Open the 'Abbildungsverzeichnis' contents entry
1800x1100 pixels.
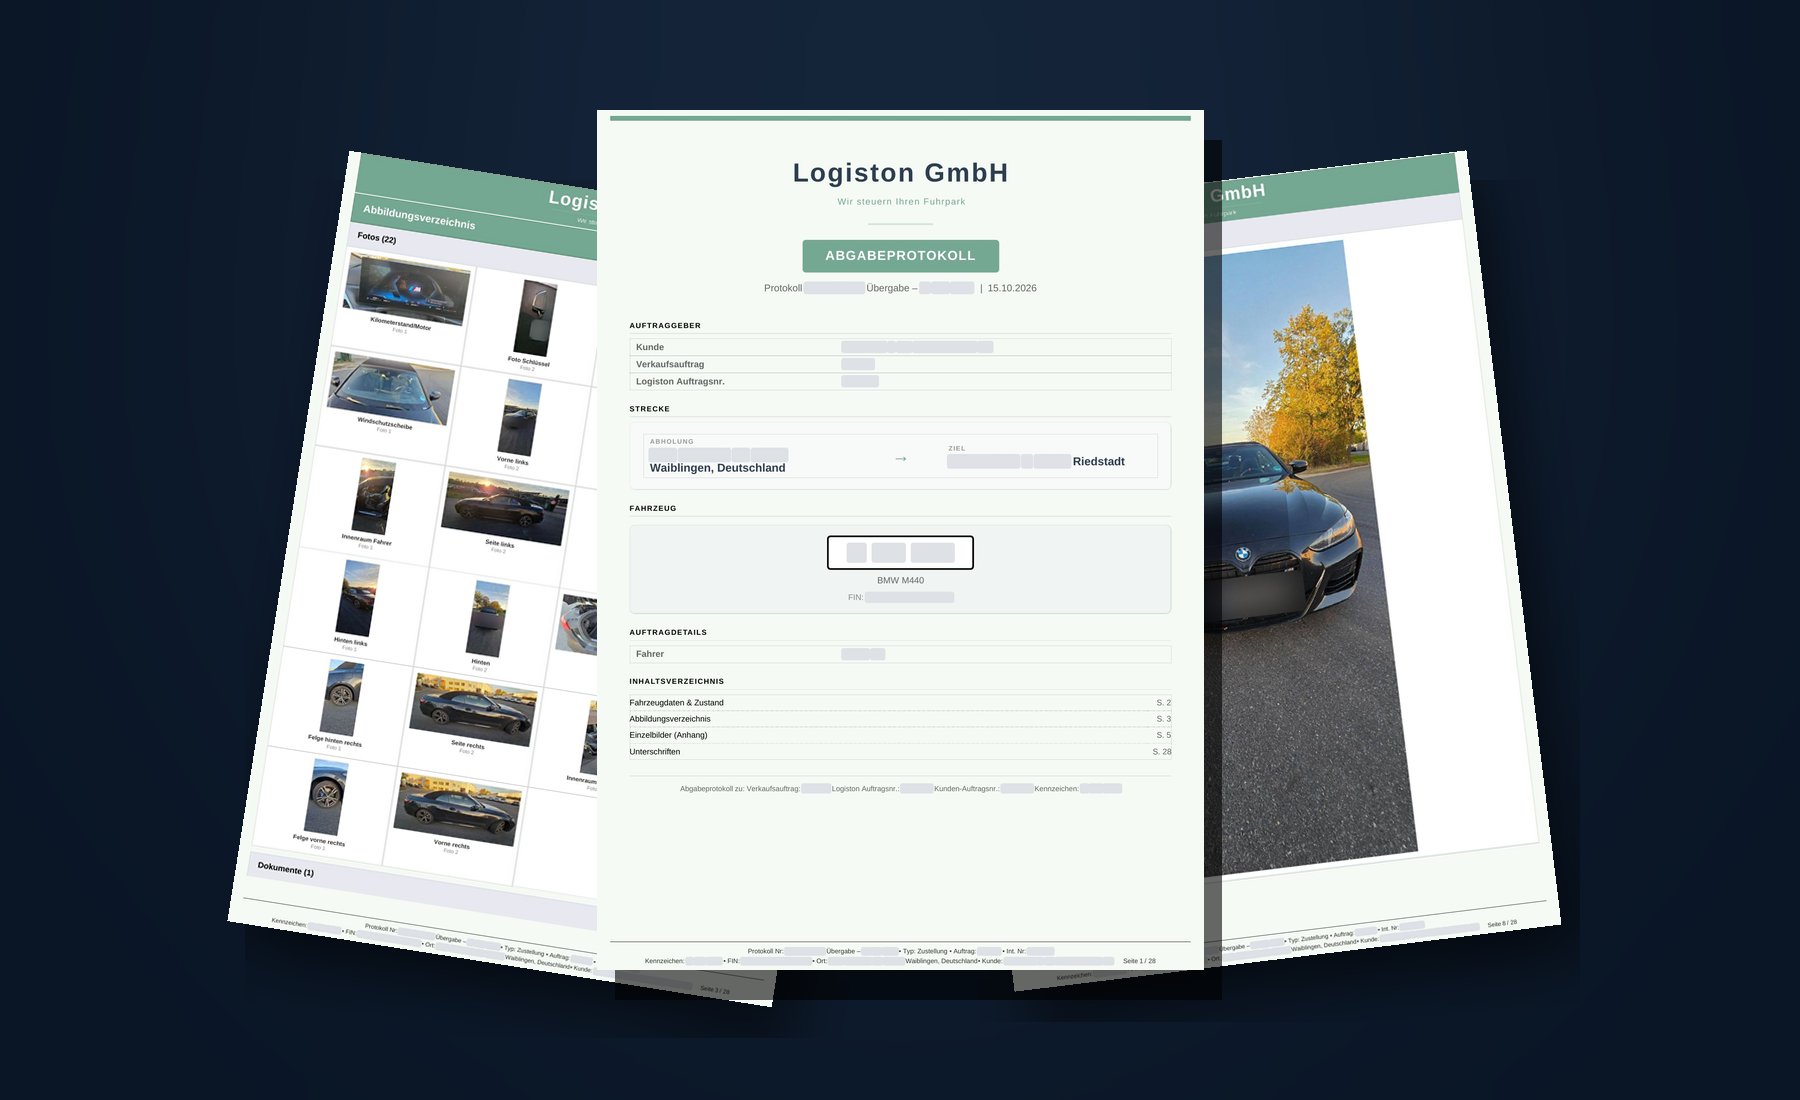click(x=900, y=719)
